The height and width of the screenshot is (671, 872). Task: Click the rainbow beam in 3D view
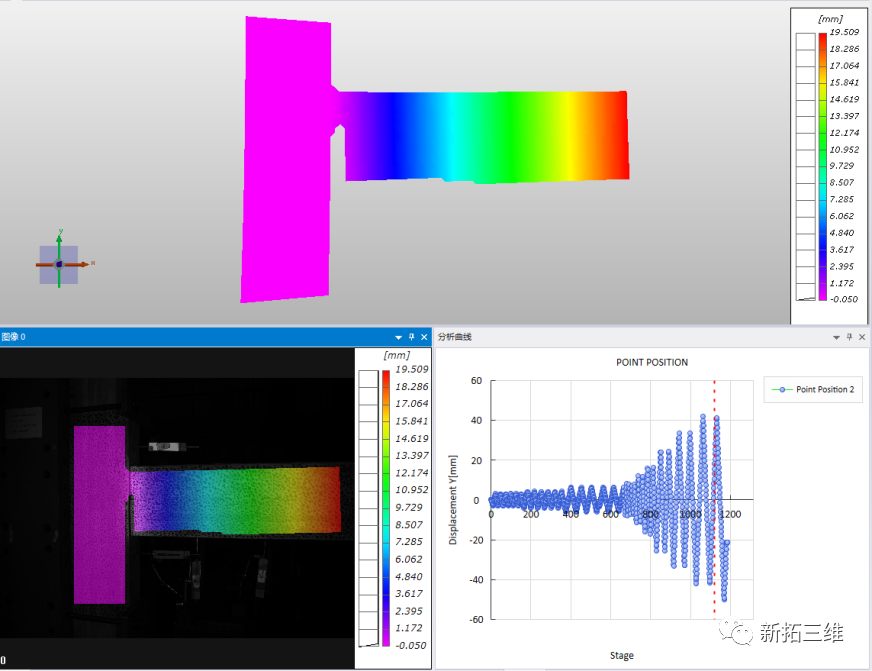[x=484, y=137]
